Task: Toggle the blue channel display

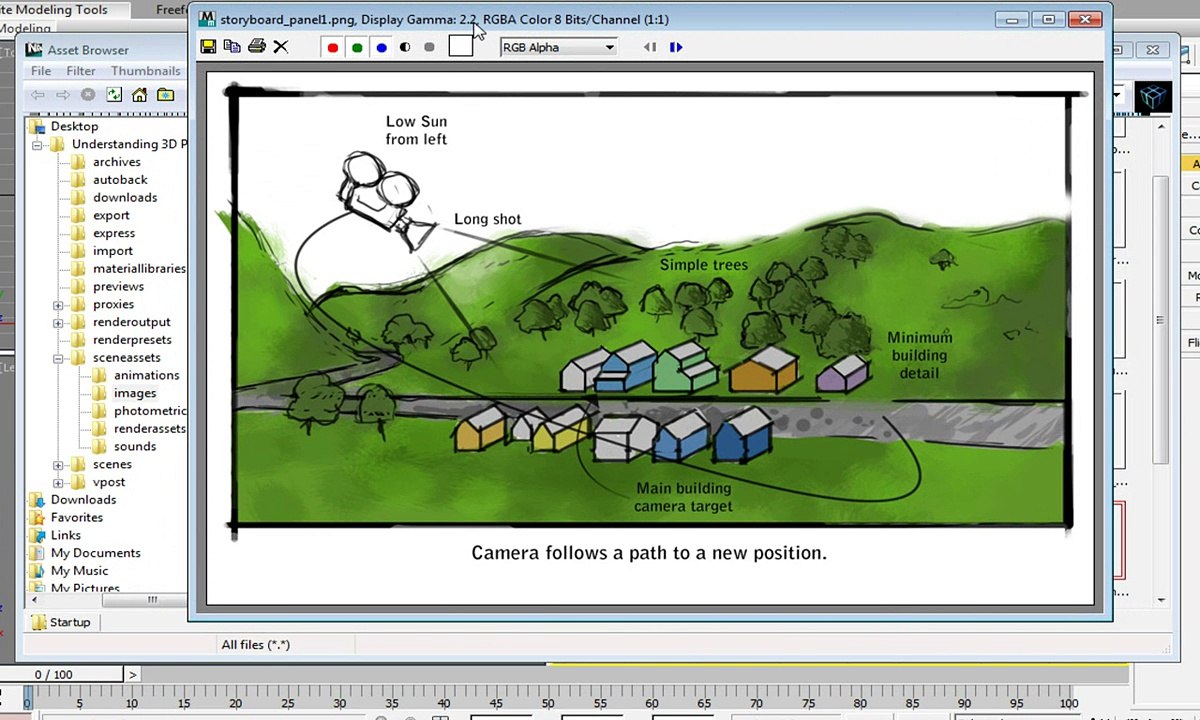Action: coord(381,47)
